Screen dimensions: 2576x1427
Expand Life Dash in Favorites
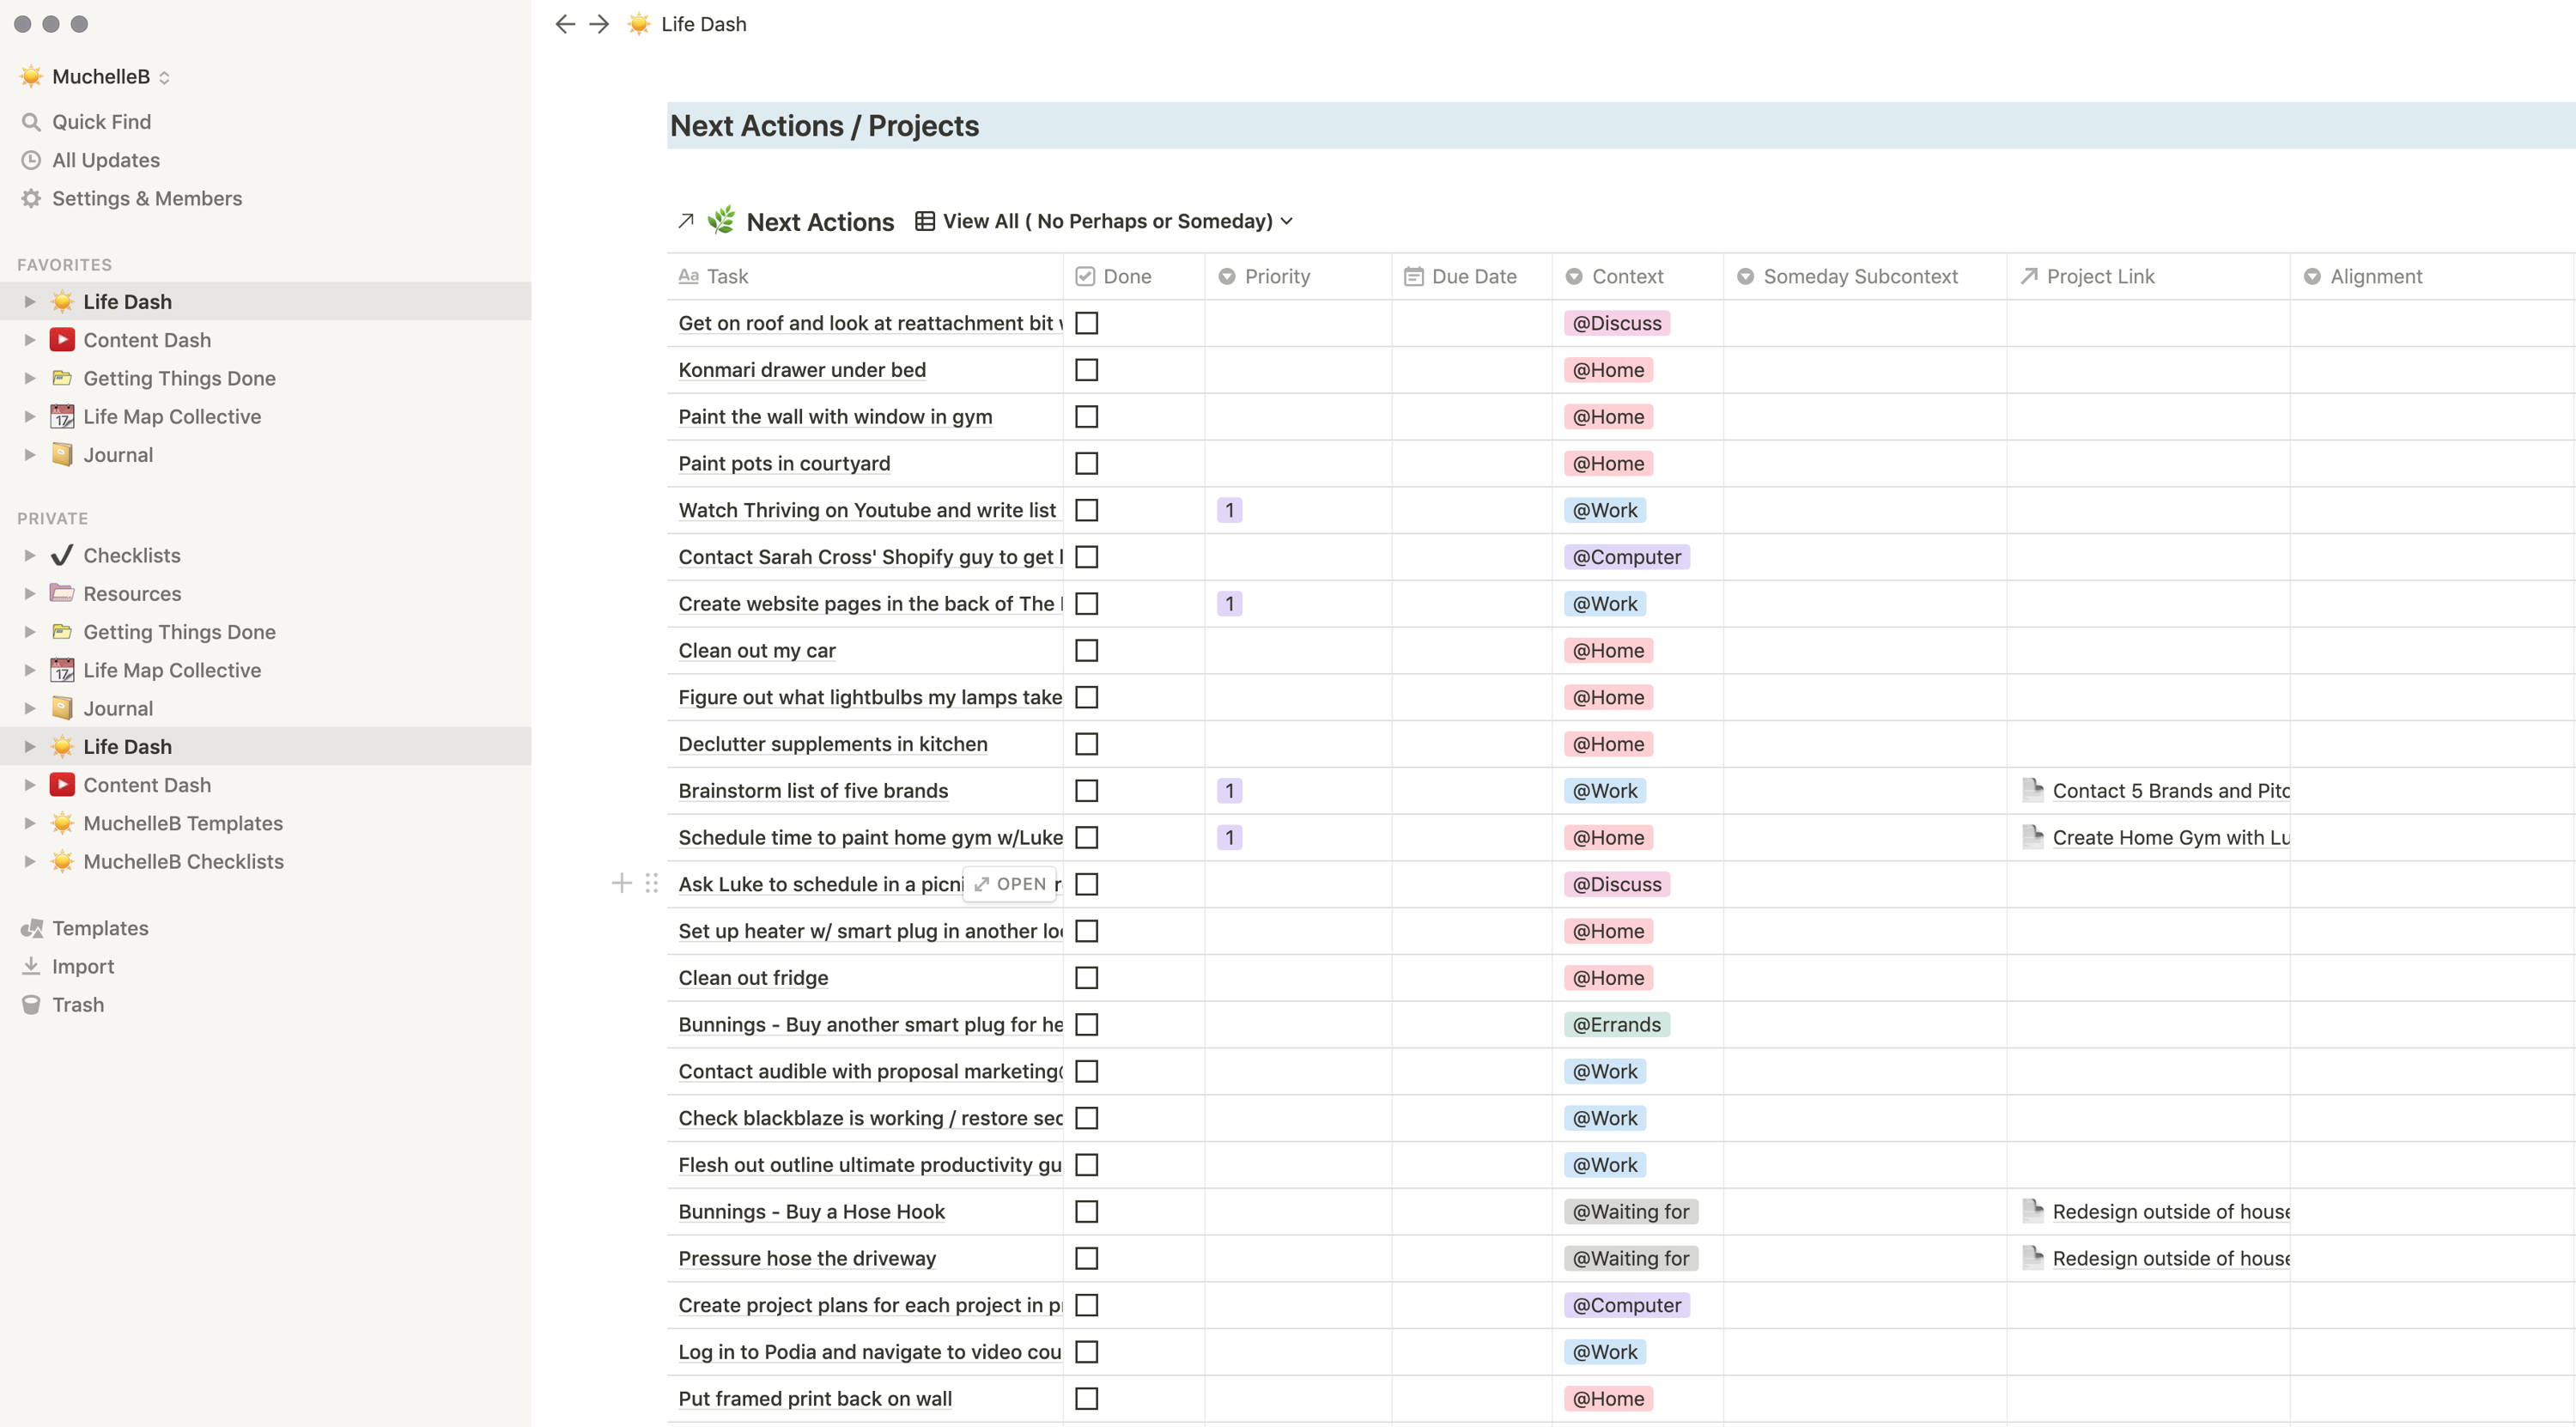pos(29,301)
